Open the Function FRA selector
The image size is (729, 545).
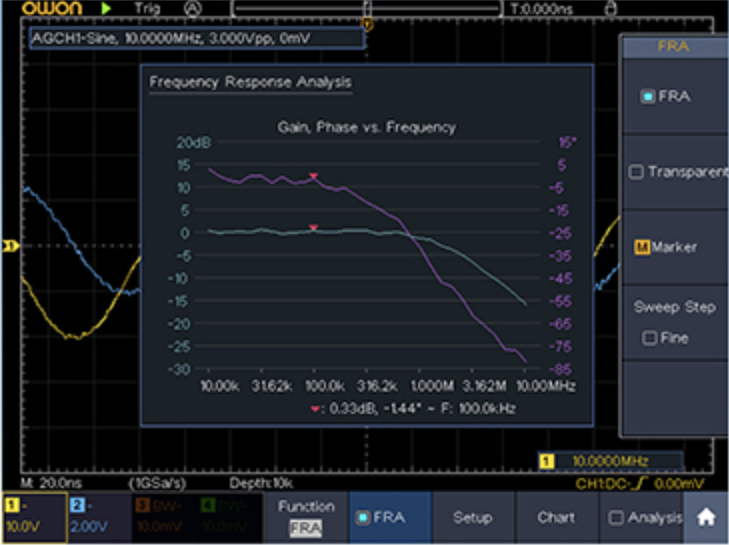305,517
